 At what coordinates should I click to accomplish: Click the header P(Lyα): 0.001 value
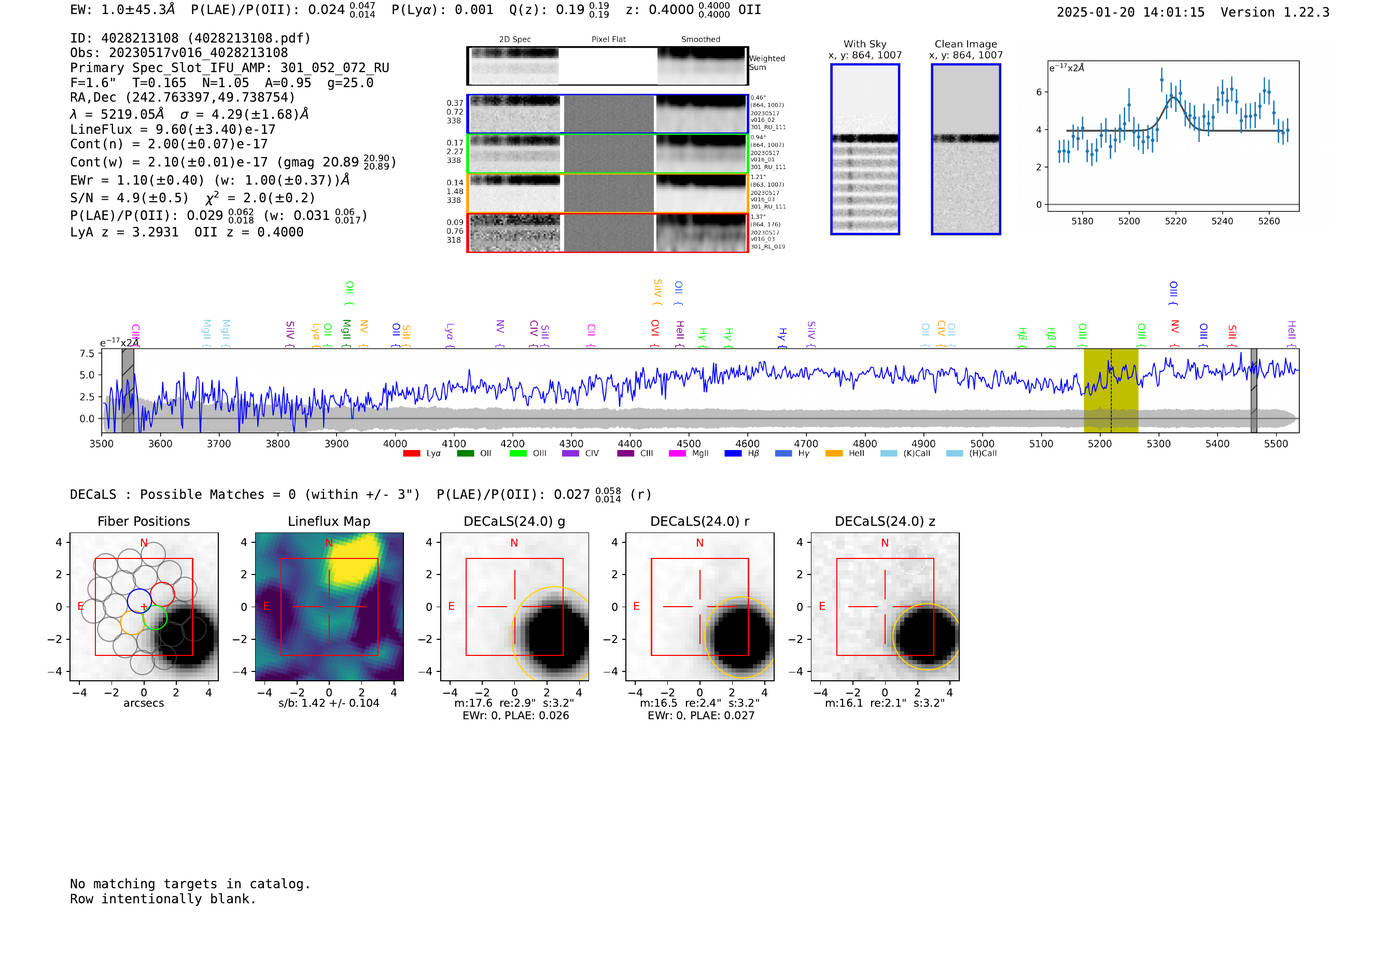coord(442,9)
